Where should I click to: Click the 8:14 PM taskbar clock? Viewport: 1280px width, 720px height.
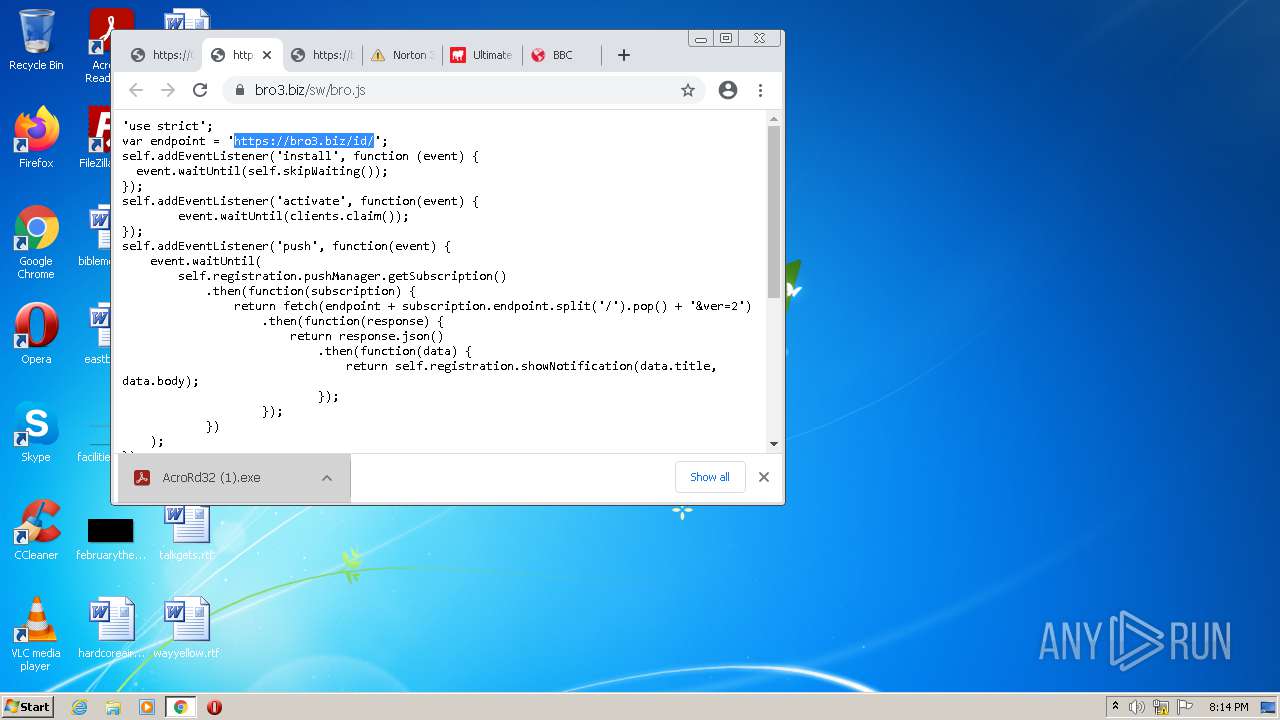click(x=1228, y=707)
